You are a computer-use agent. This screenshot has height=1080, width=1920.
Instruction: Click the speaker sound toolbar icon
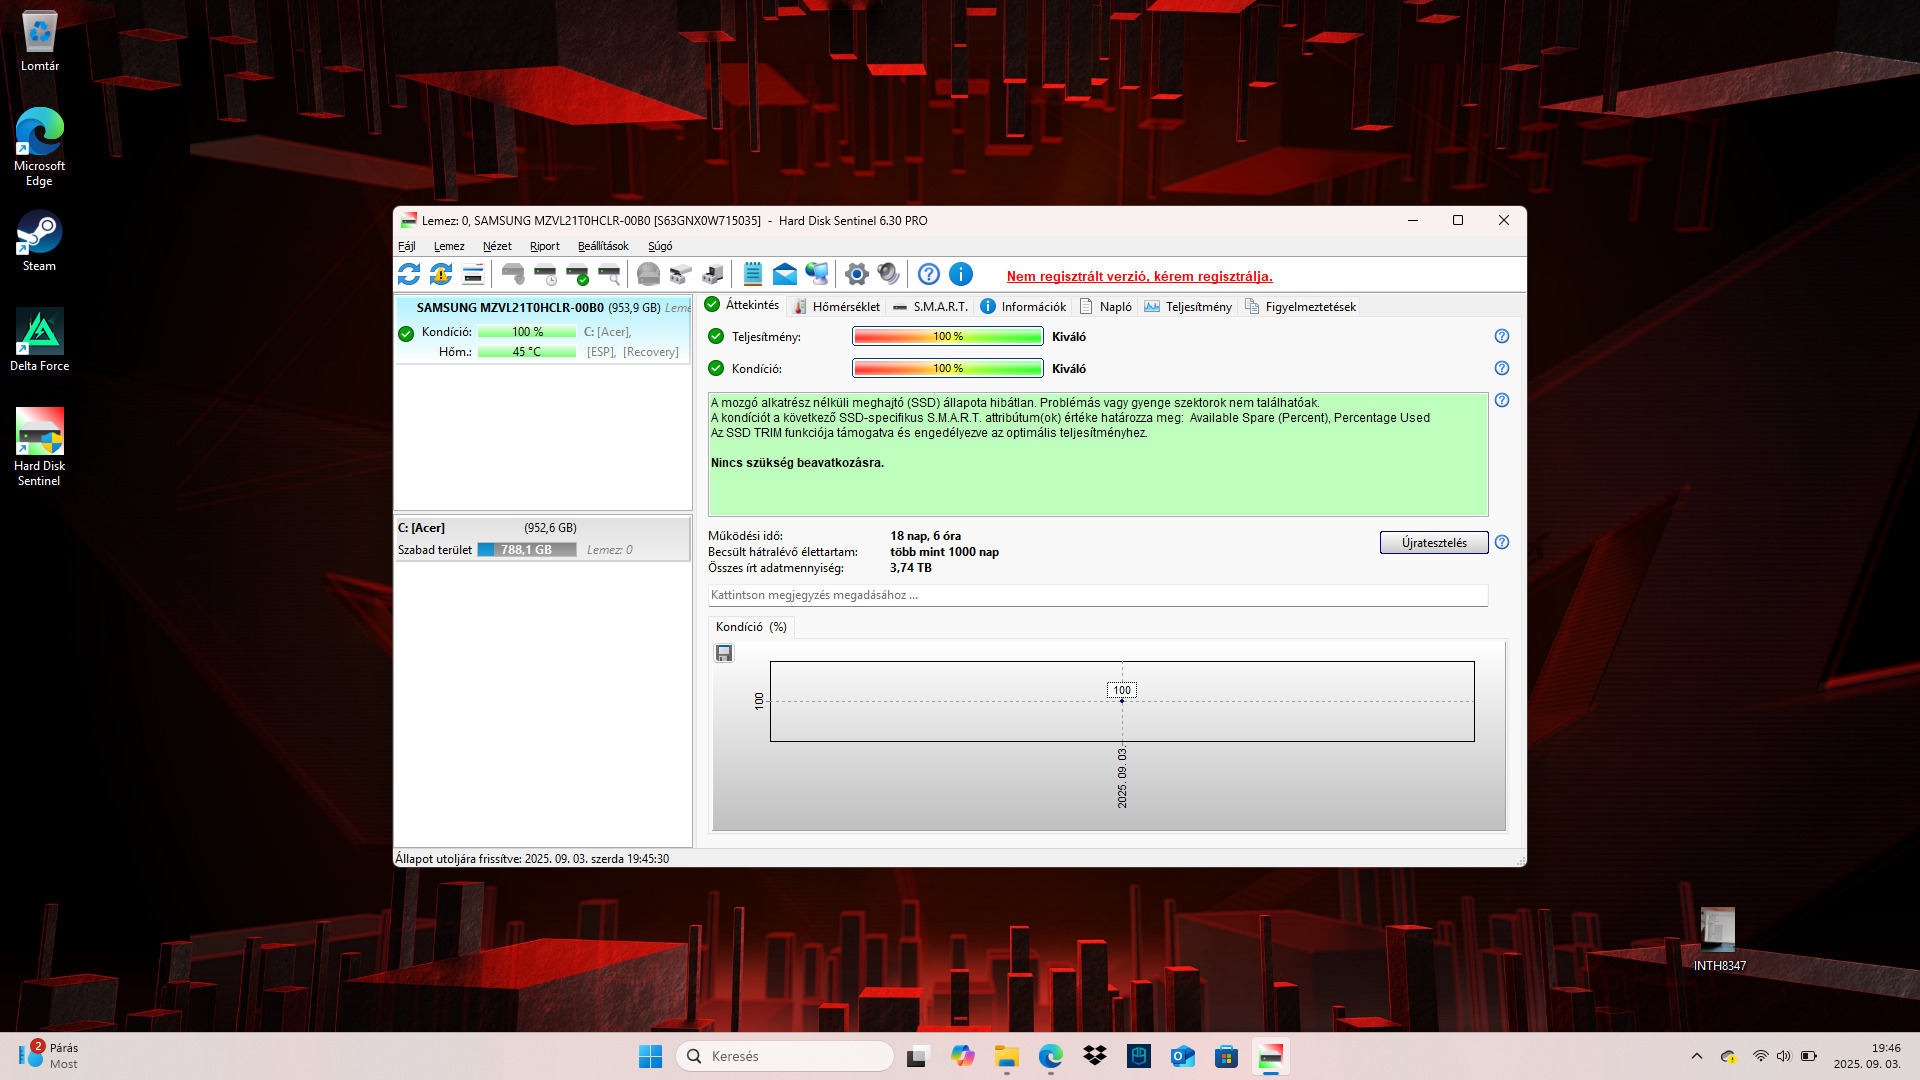click(888, 274)
